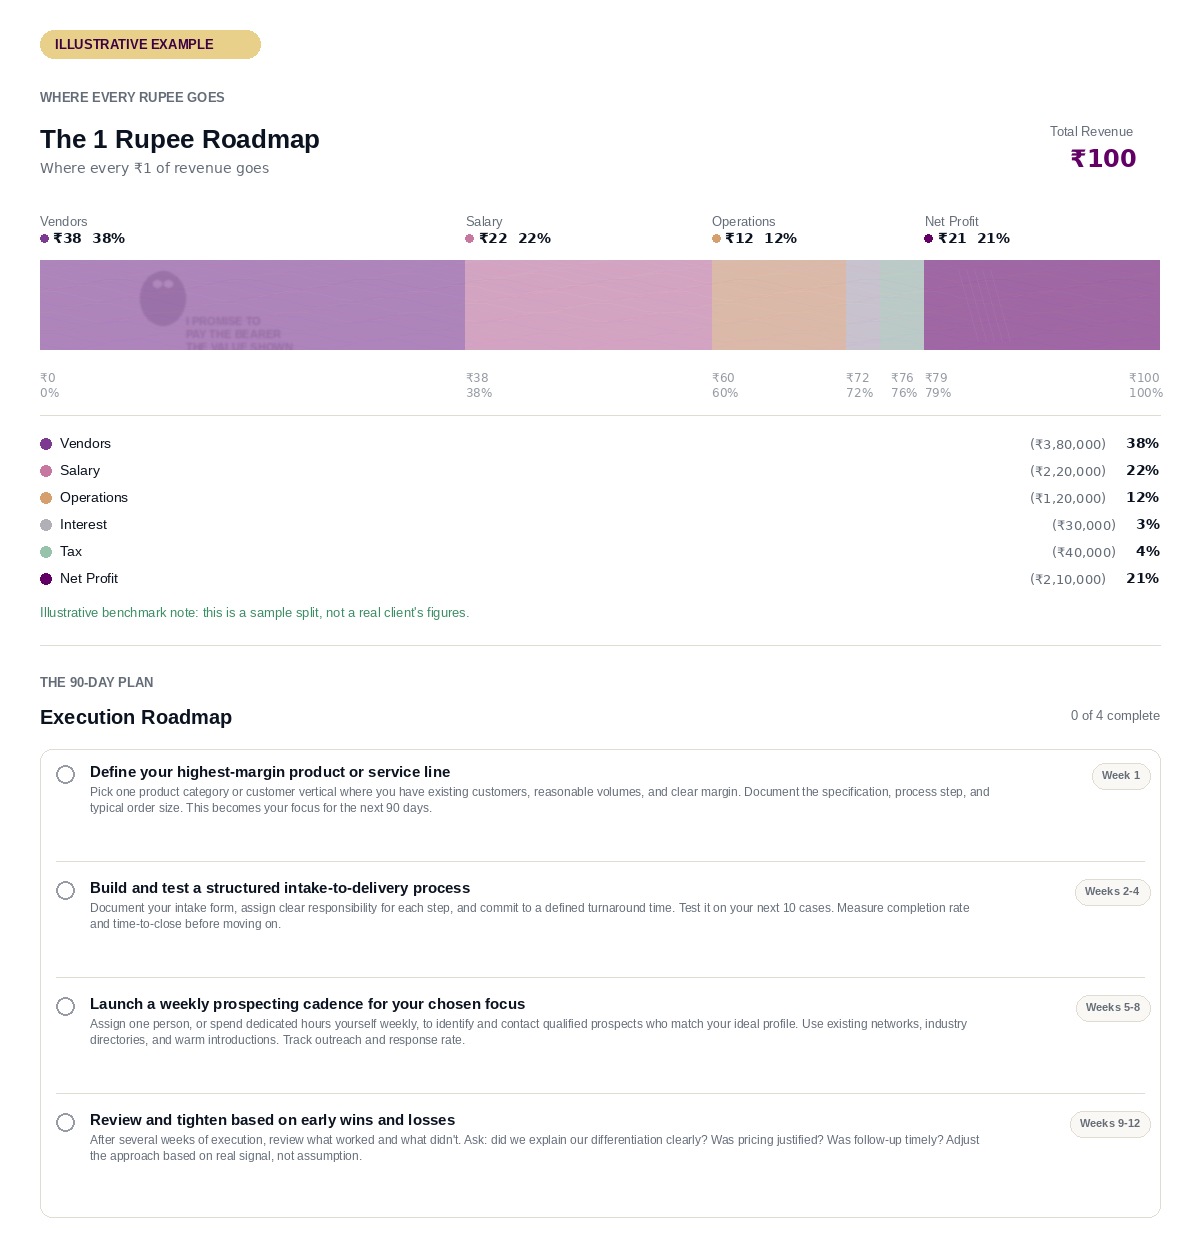1200x1247 pixels.
Task: Click the 'Illustrative benchmark note' text
Action: point(254,613)
